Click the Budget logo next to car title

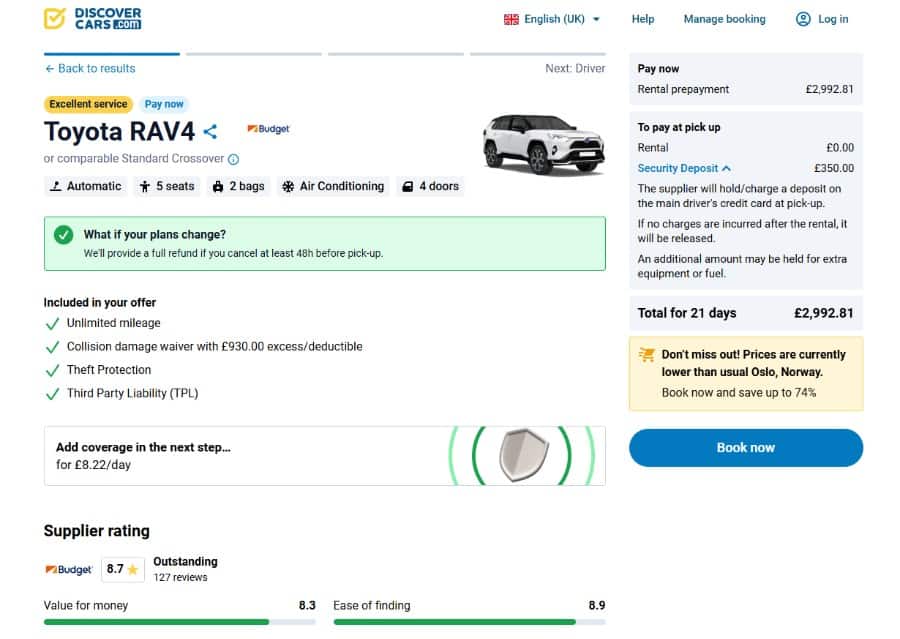[268, 129]
